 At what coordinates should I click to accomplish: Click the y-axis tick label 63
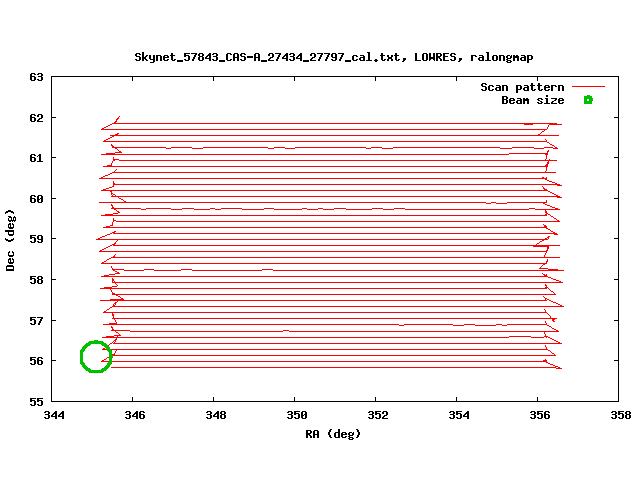tap(36, 77)
